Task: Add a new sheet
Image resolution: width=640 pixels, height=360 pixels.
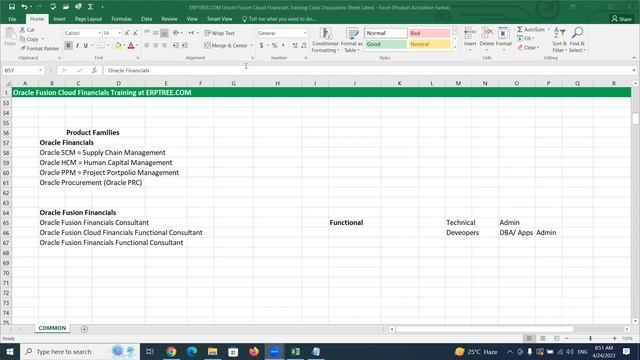Action: pos(84,329)
